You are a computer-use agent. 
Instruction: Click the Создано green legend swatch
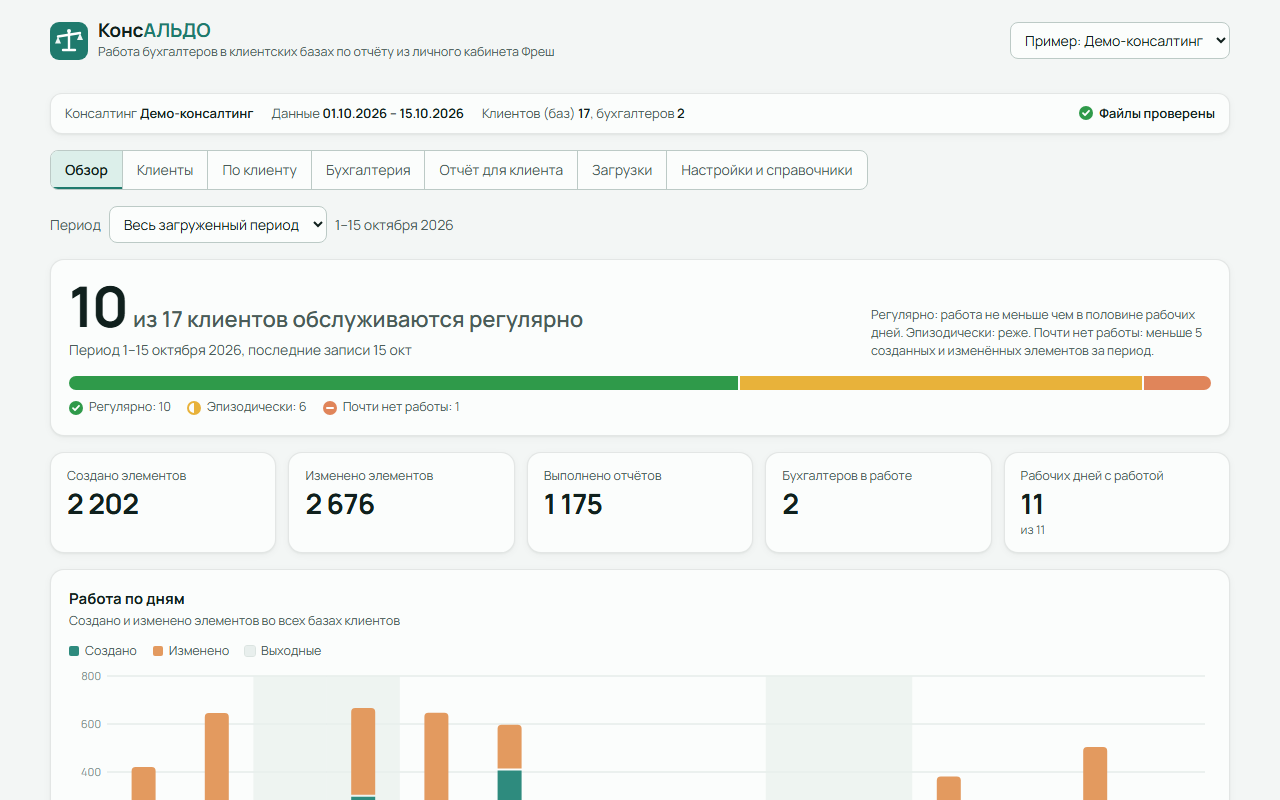coord(74,651)
